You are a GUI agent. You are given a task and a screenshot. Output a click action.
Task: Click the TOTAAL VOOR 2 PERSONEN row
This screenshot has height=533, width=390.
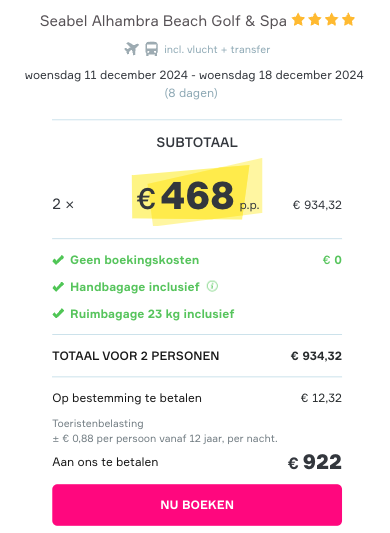[x=197, y=356]
